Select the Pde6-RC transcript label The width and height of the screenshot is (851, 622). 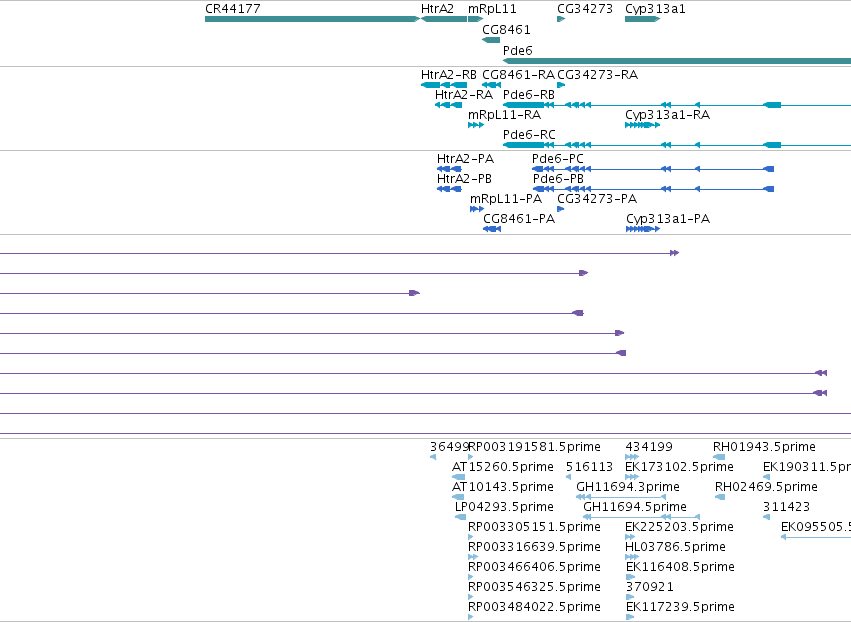coord(529,134)
